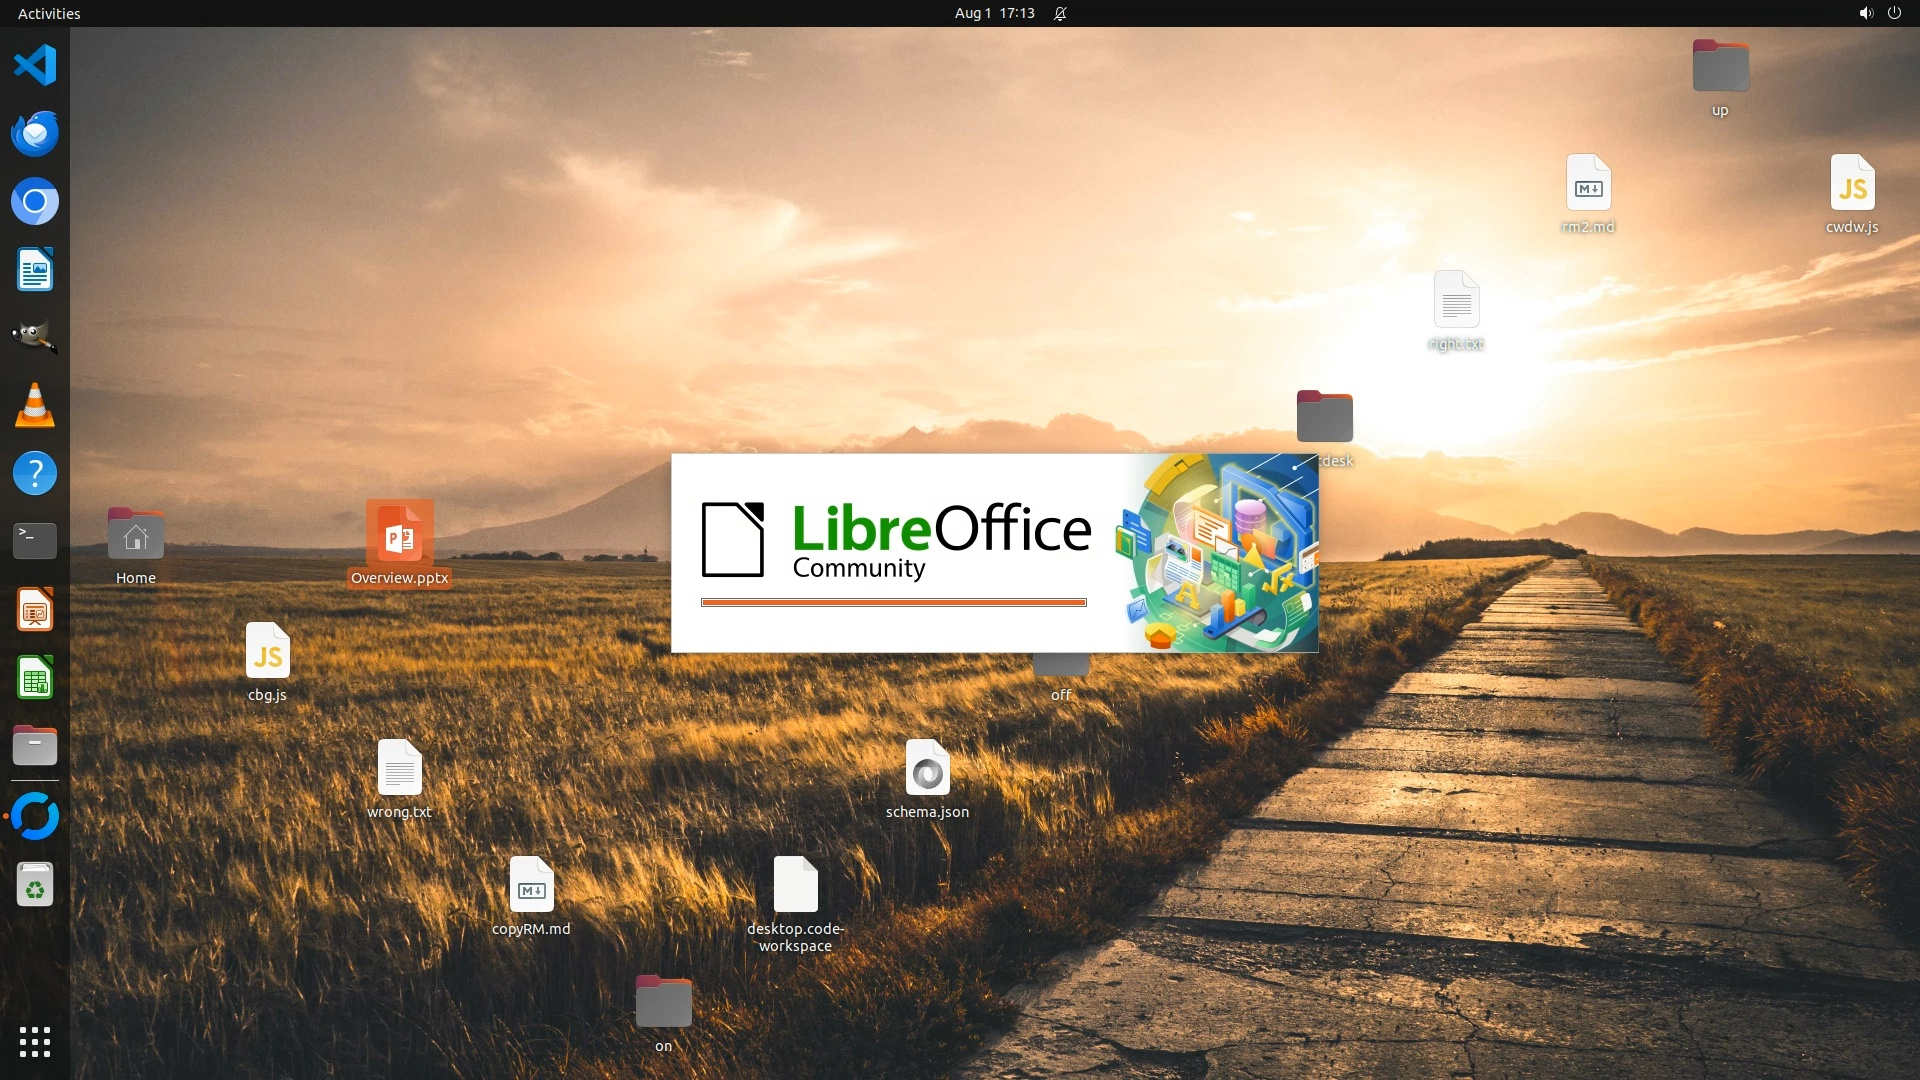The height and width of the screenshot is (1080, 1920).
Task: Select schema.json file on desktop
Action: click(927, 770)
